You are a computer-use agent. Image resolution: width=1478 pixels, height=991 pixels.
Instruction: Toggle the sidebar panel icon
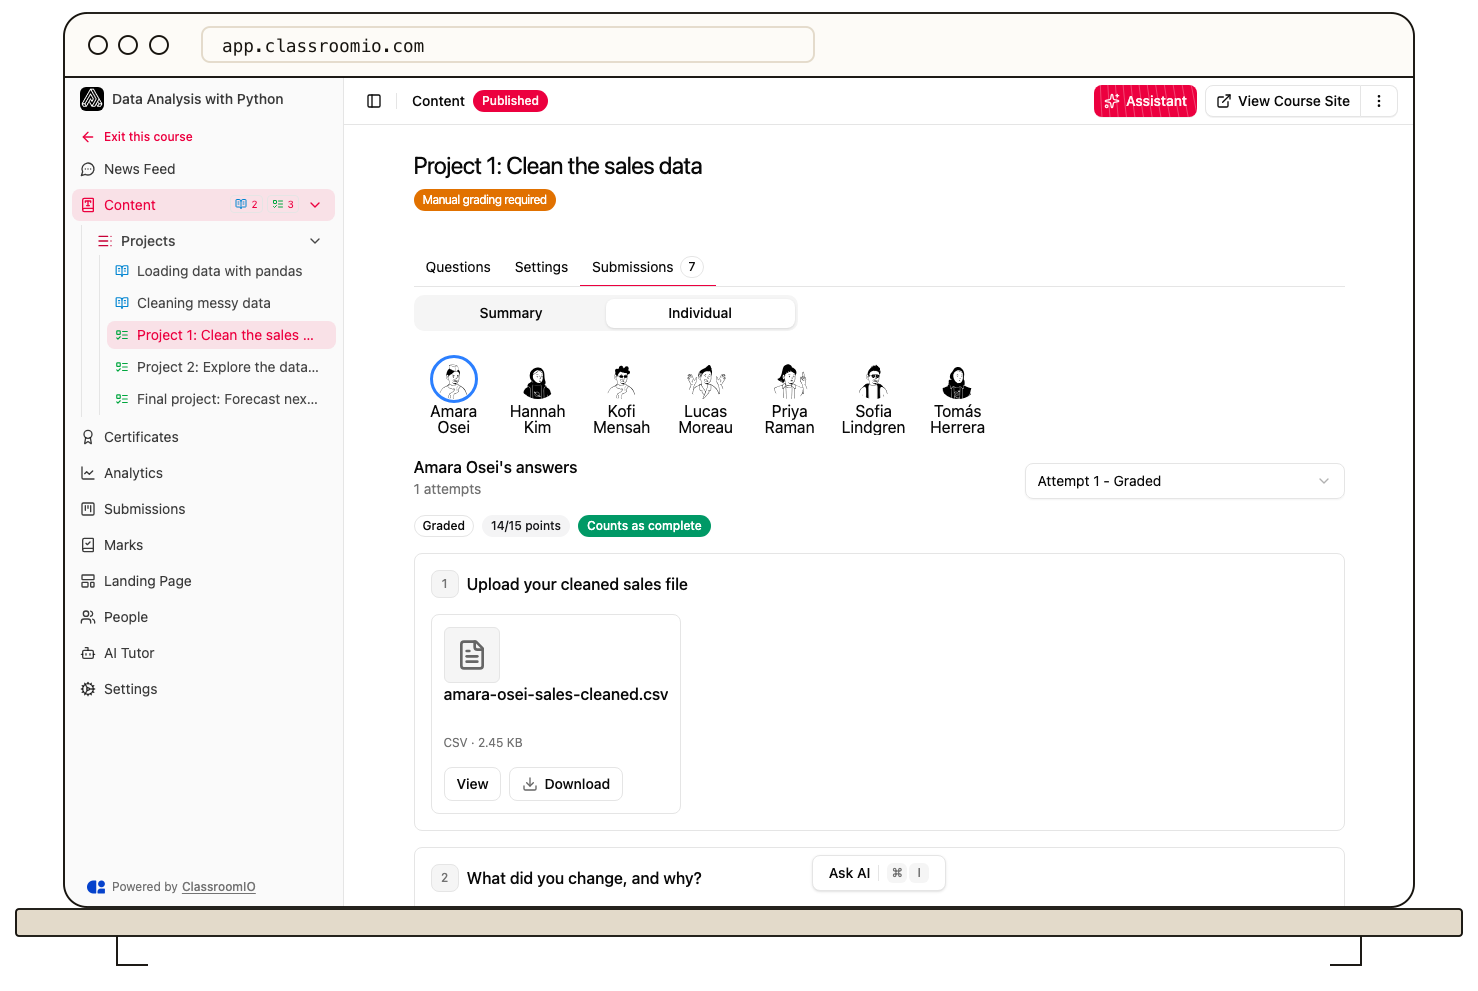[x=374, y=101]
